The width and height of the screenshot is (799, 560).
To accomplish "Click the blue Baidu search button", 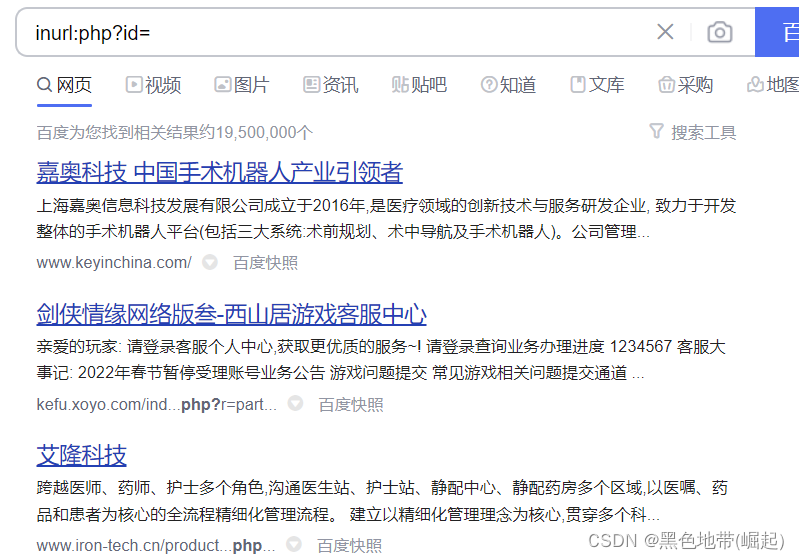I will 777,32.
